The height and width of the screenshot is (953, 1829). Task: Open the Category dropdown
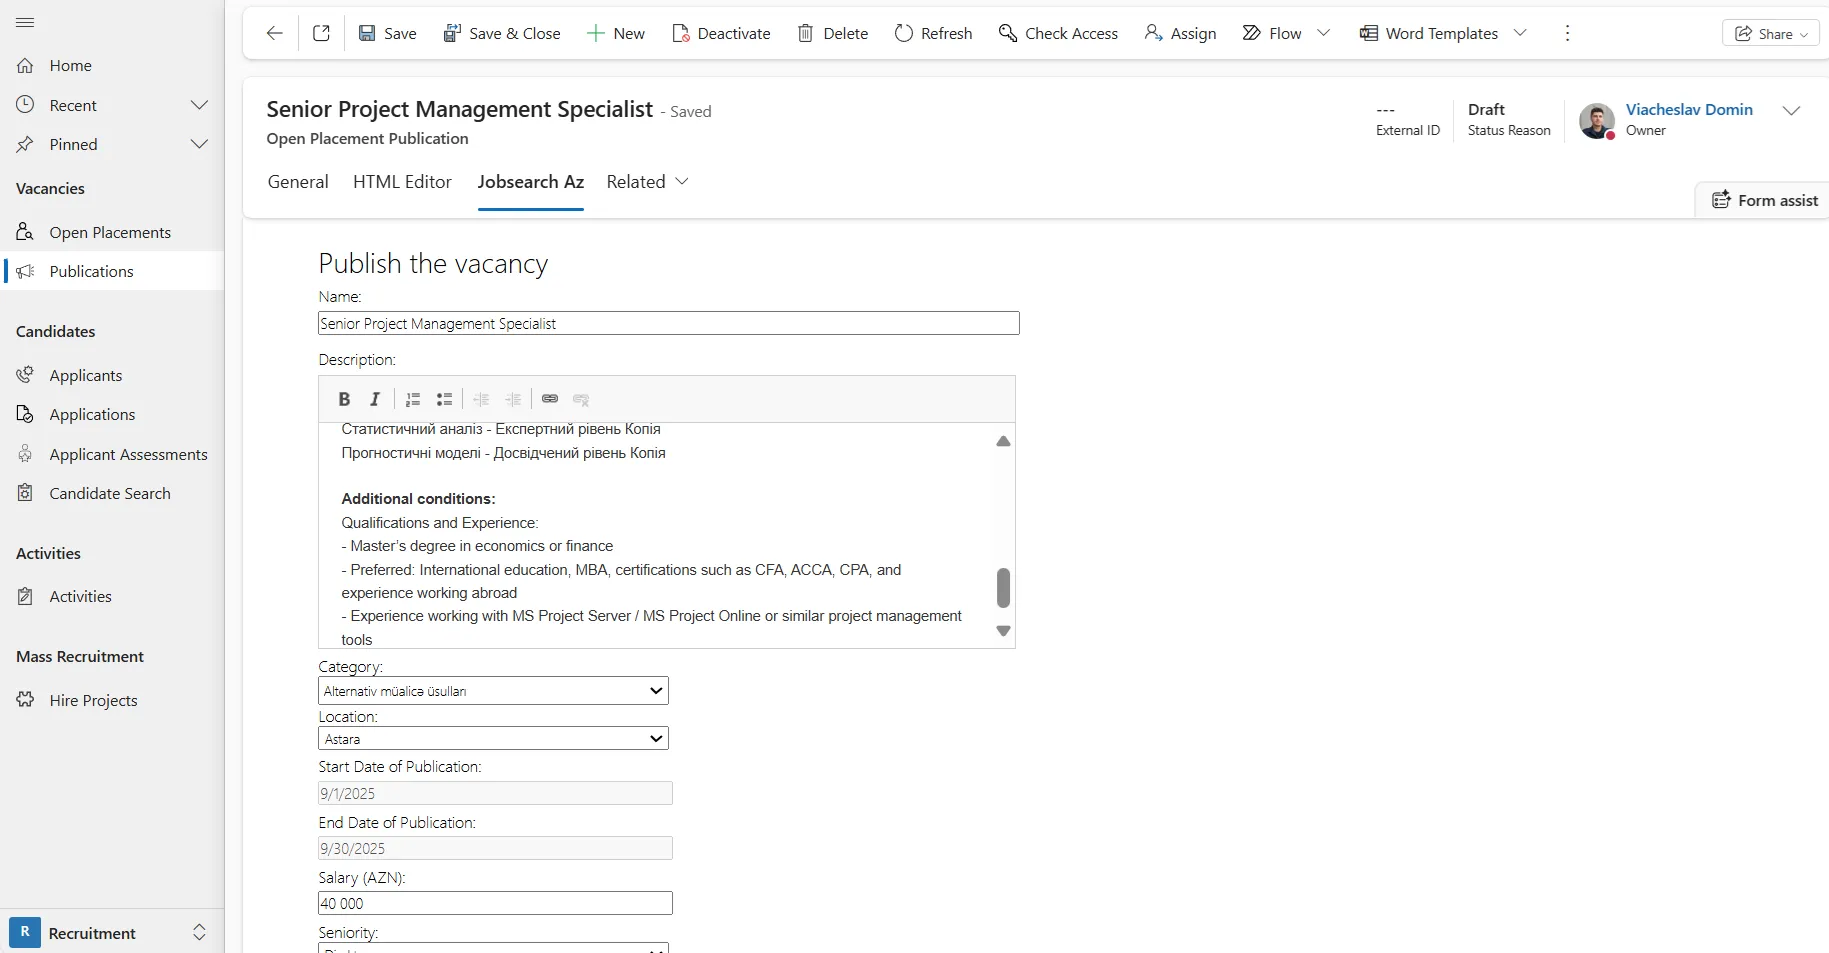493,691
